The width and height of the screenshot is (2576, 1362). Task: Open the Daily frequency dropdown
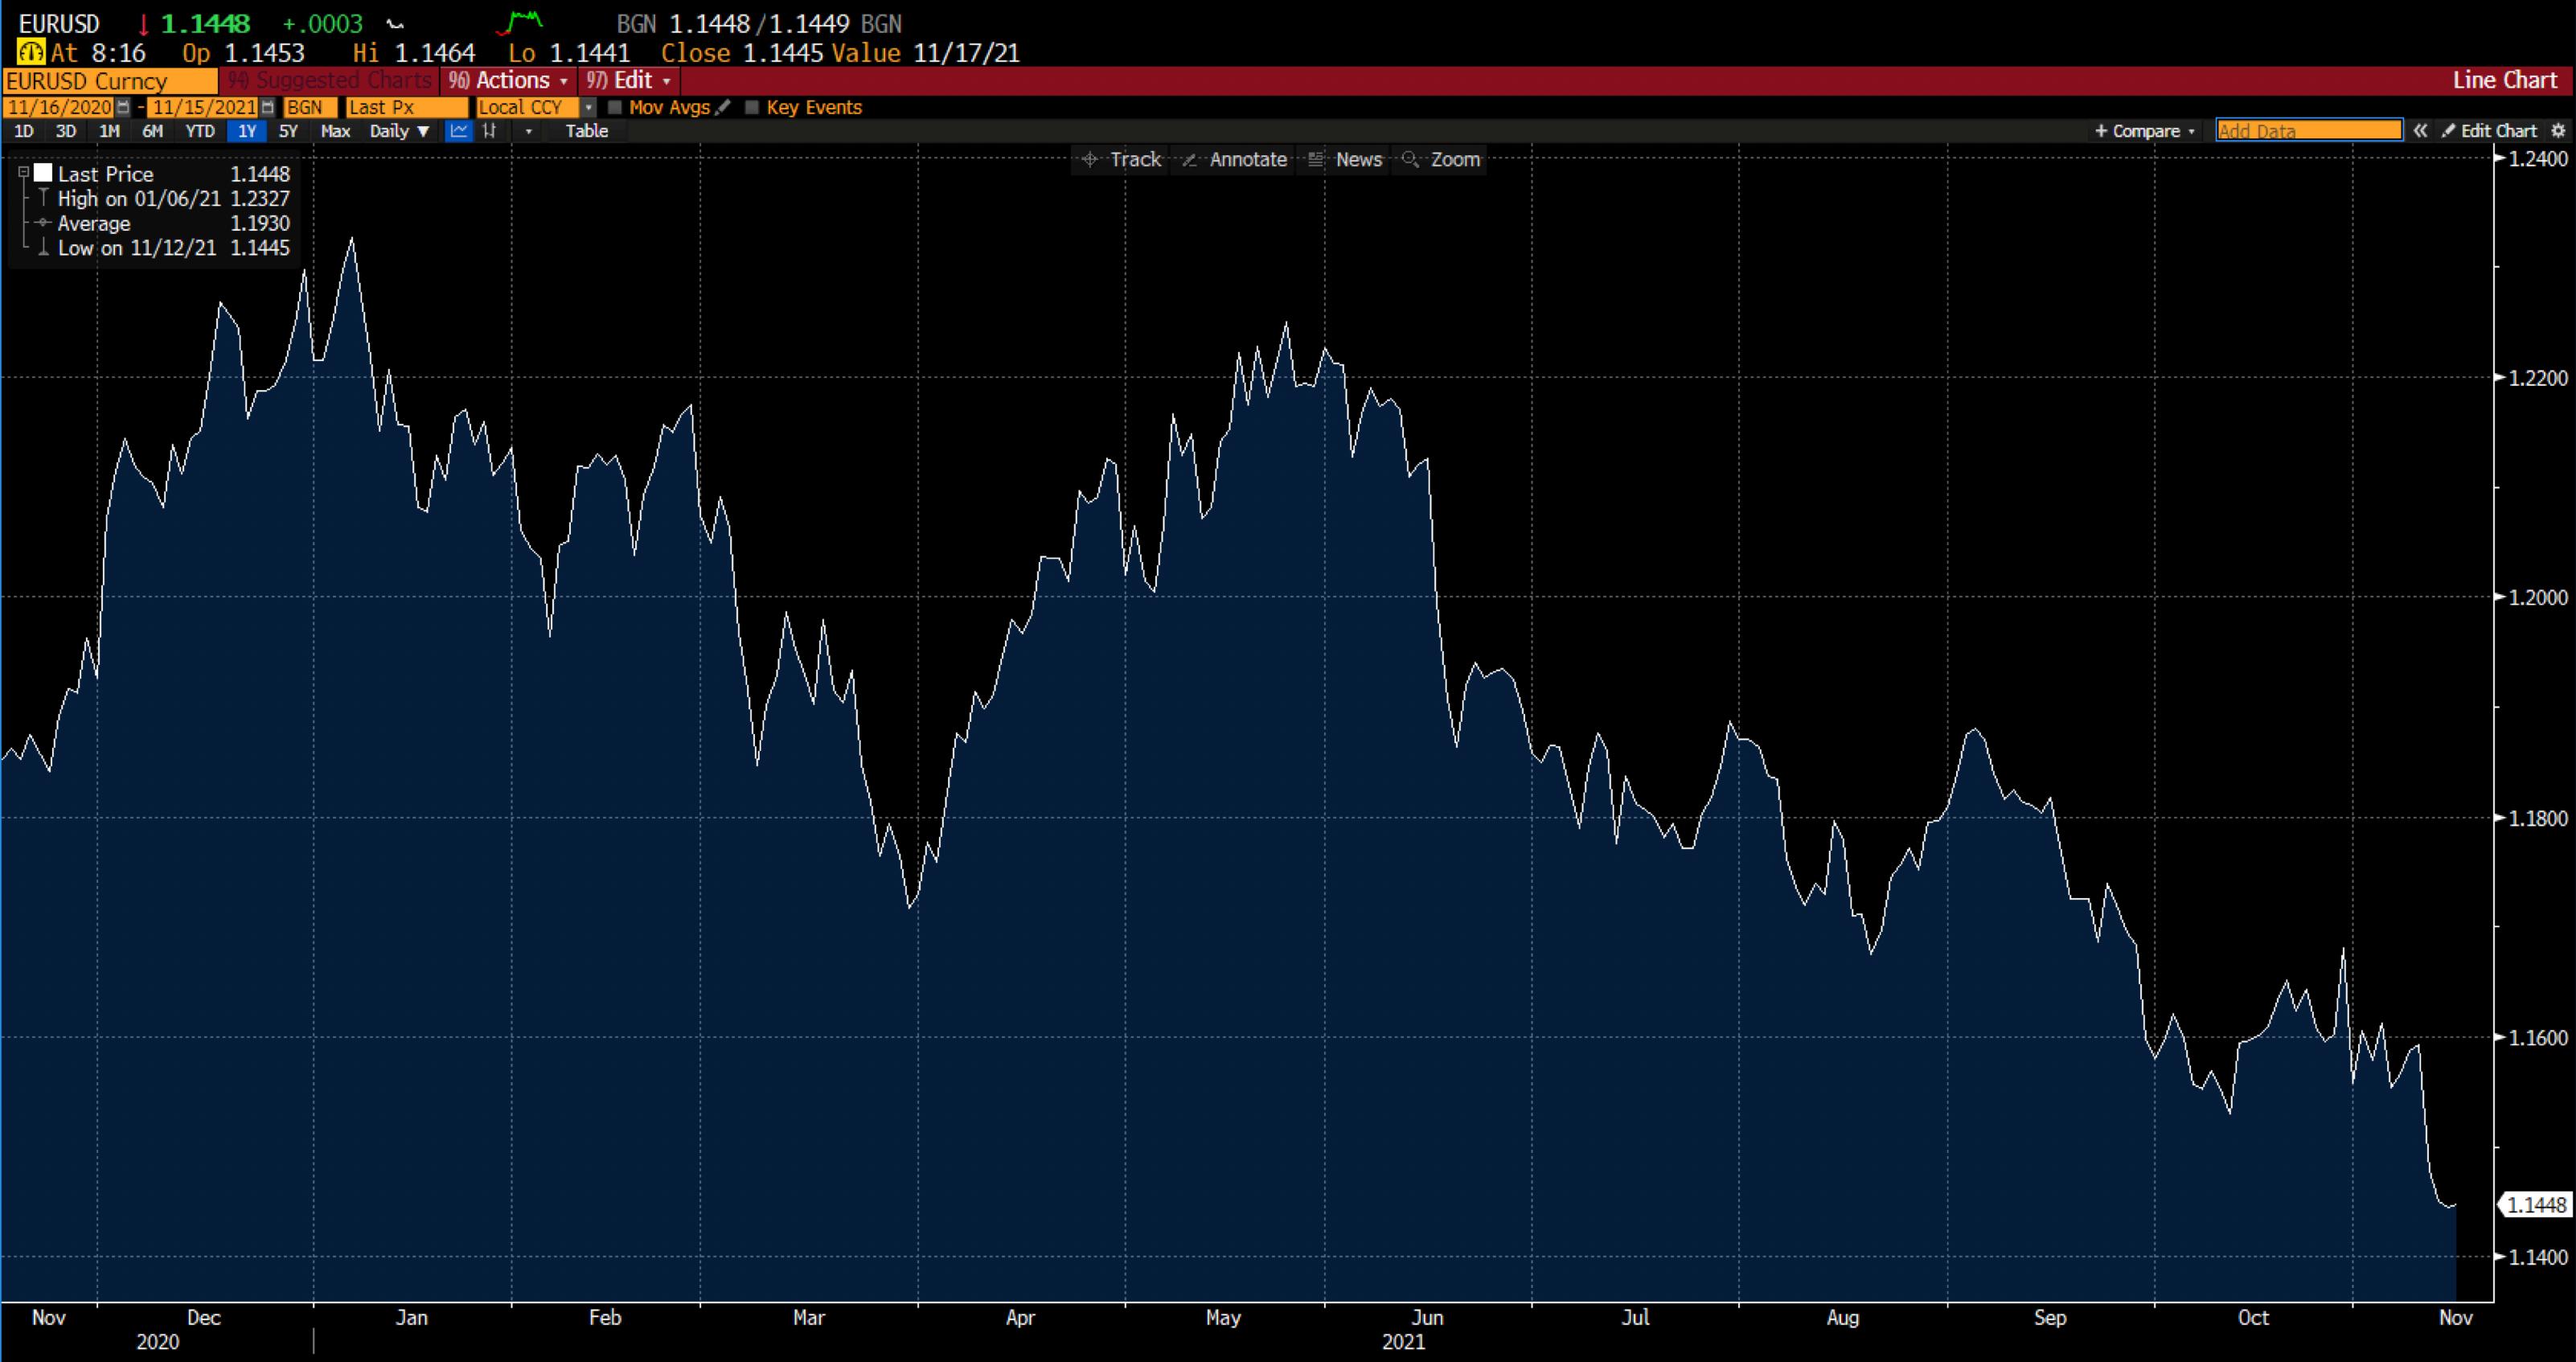coord(398,131)
